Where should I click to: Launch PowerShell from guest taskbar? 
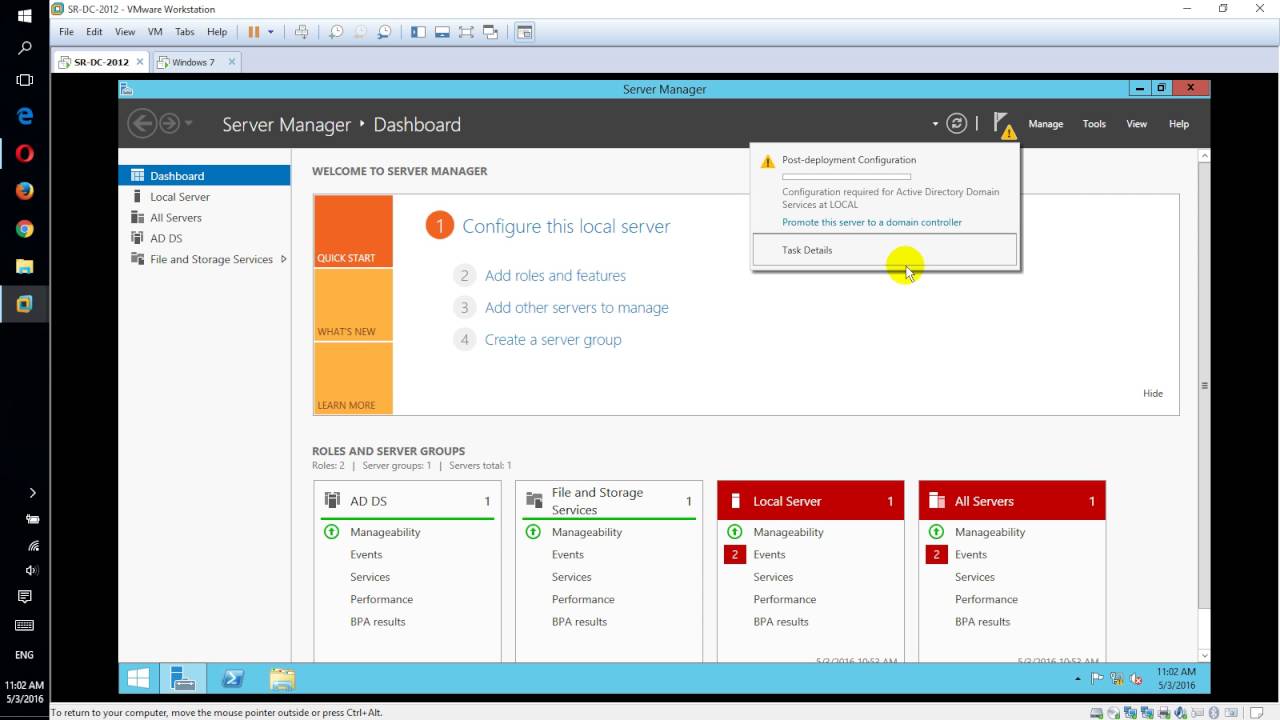[233, 678]
